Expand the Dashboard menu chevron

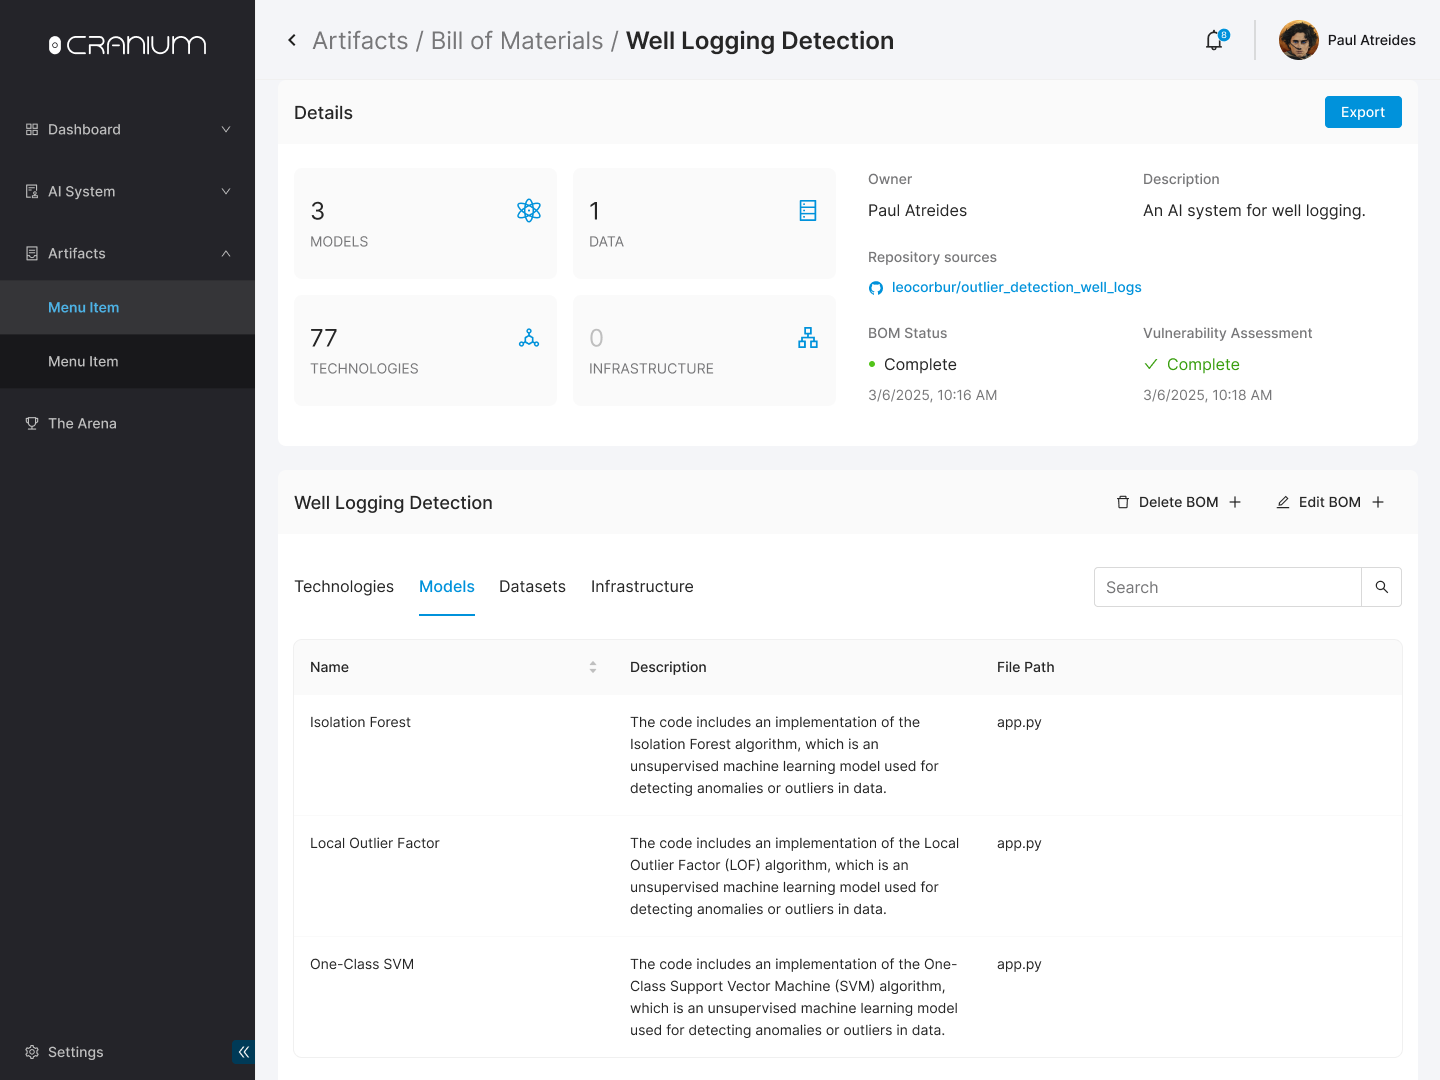(226, 129)
